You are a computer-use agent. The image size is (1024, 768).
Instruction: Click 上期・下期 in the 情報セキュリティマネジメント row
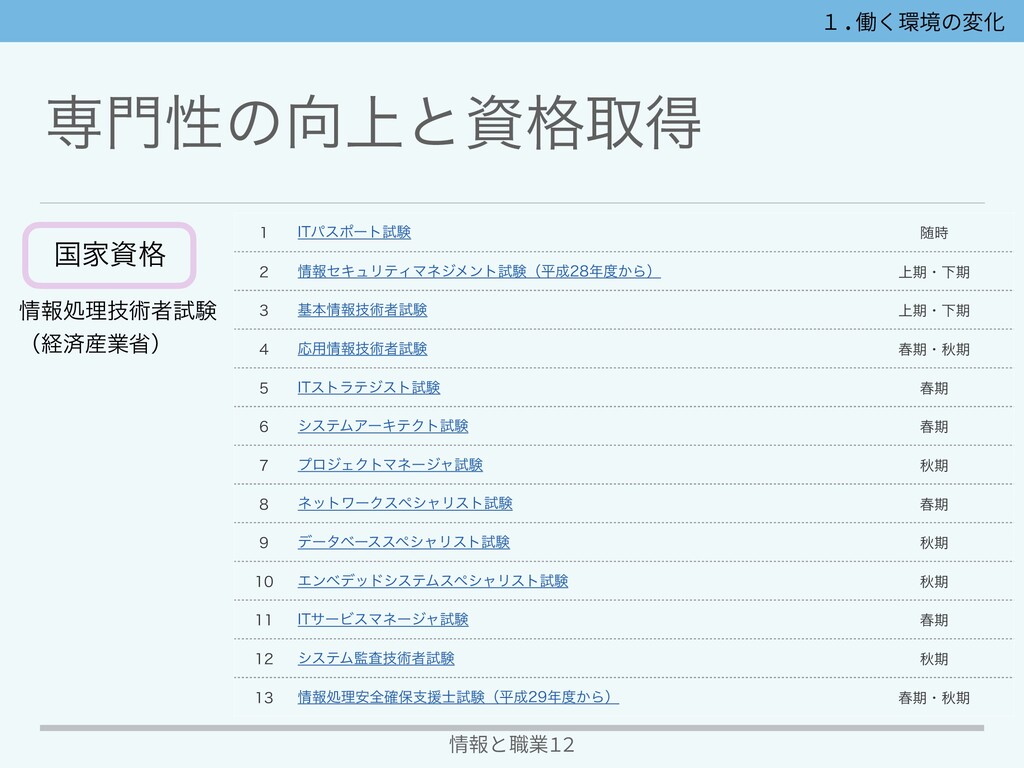(x=934, y=272)
